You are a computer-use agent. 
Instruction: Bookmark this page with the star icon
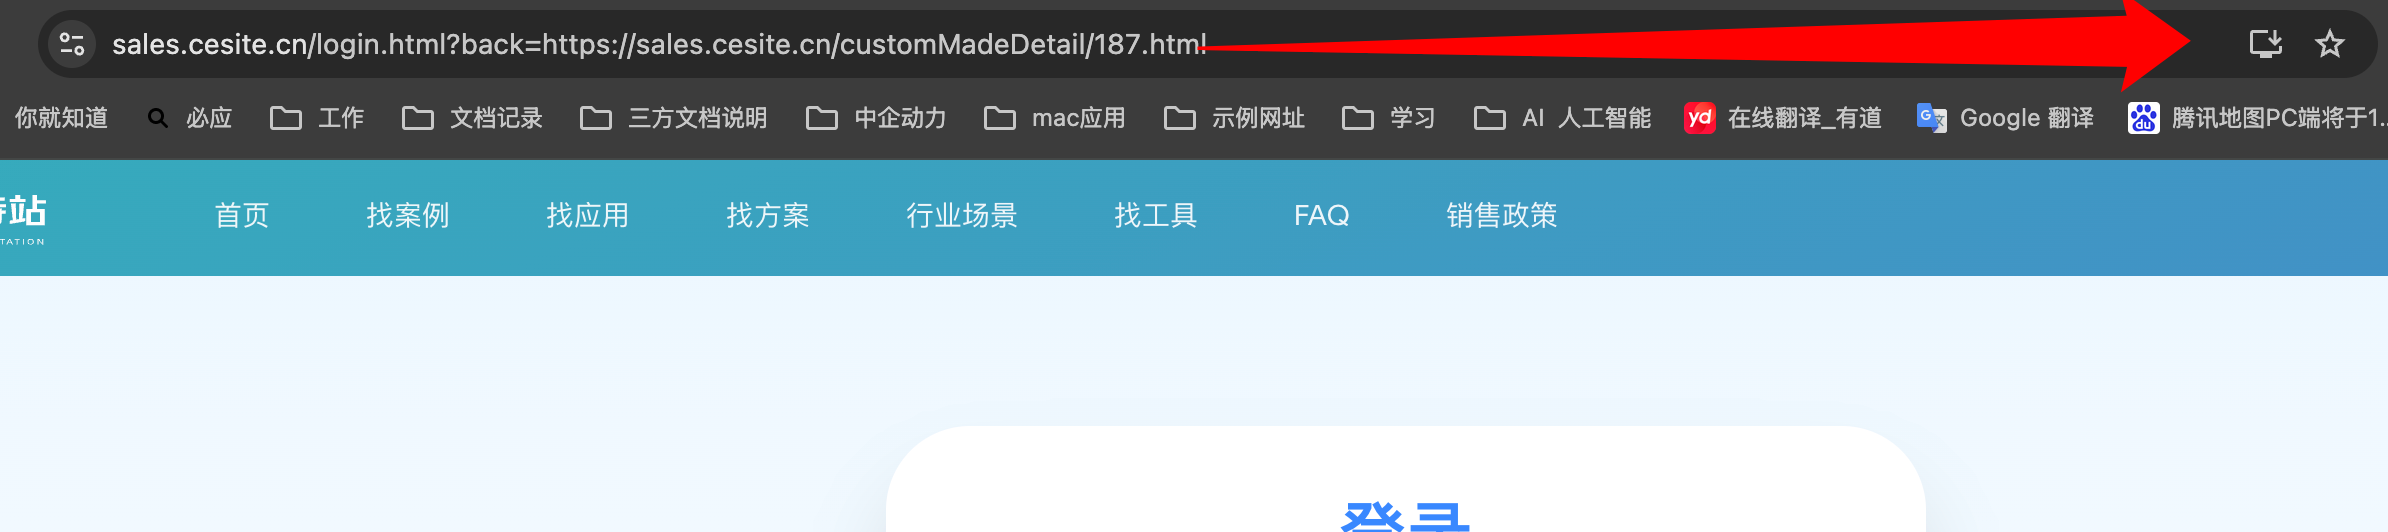click(2329, 44)
